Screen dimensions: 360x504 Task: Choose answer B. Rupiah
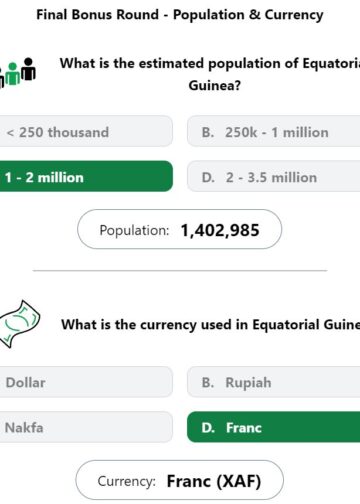coord(274,382)
